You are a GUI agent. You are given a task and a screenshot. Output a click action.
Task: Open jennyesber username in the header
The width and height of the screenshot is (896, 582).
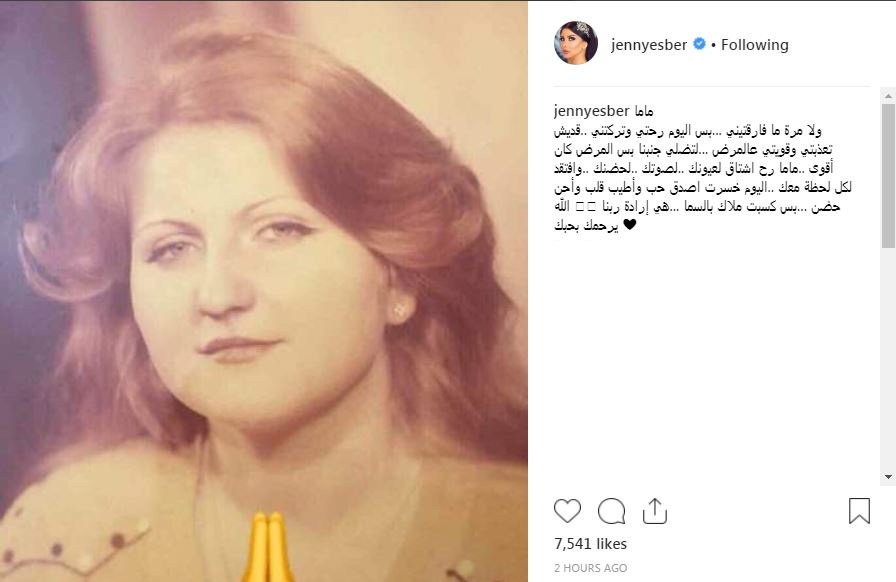(649, 45)
